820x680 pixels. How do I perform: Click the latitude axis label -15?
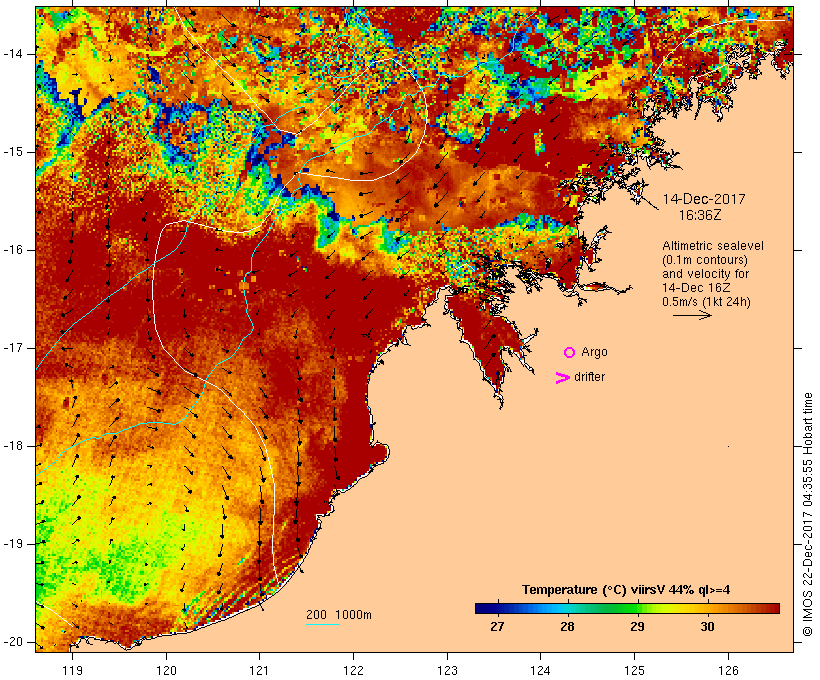pyautogui.click(x=12, y=152)
